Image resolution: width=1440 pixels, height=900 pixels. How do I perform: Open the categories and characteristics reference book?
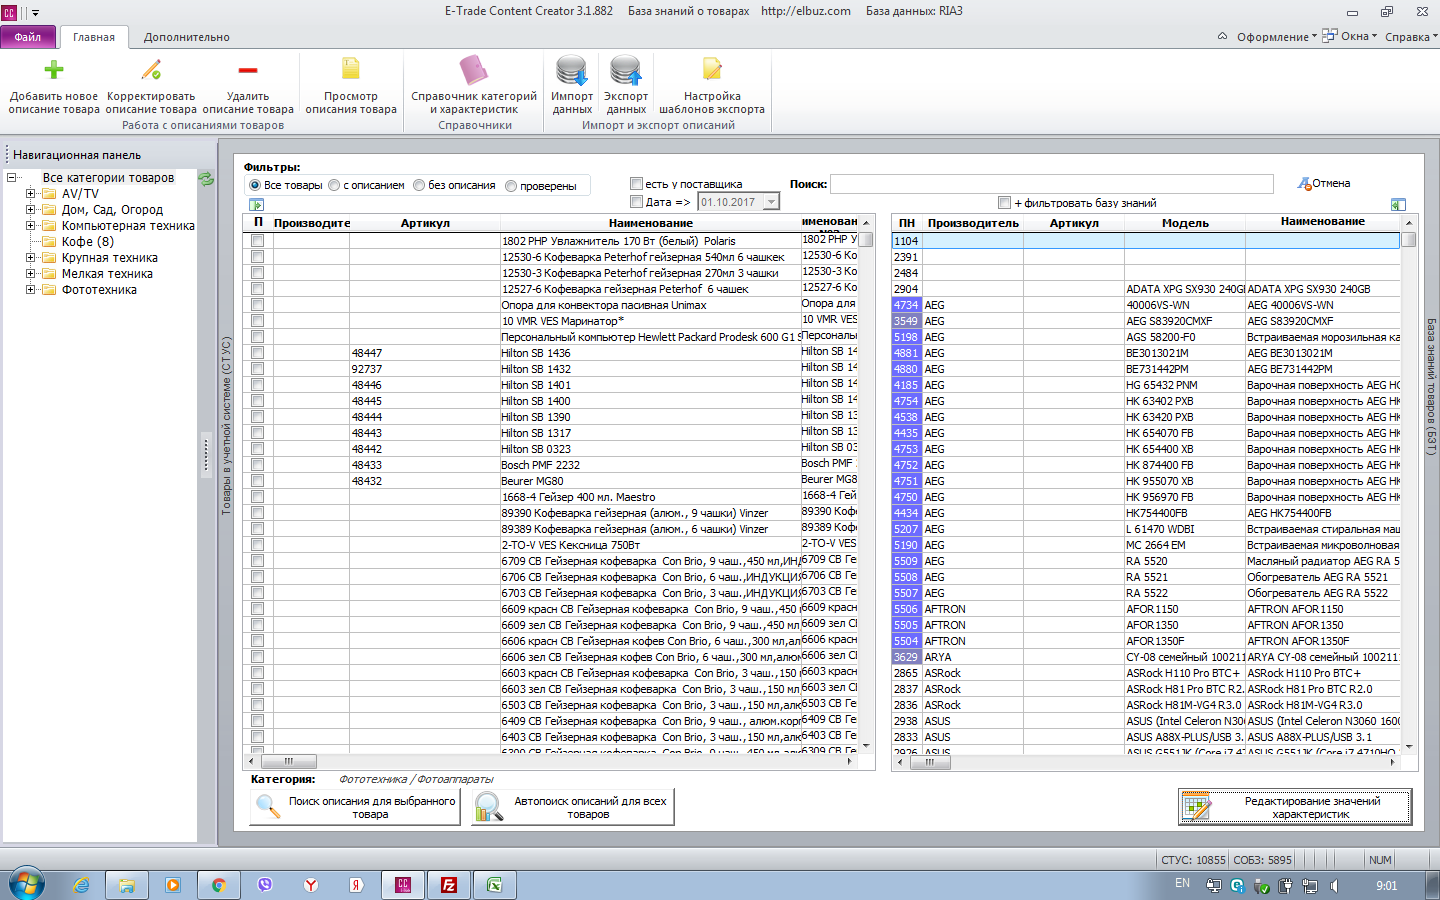(474, 70)
